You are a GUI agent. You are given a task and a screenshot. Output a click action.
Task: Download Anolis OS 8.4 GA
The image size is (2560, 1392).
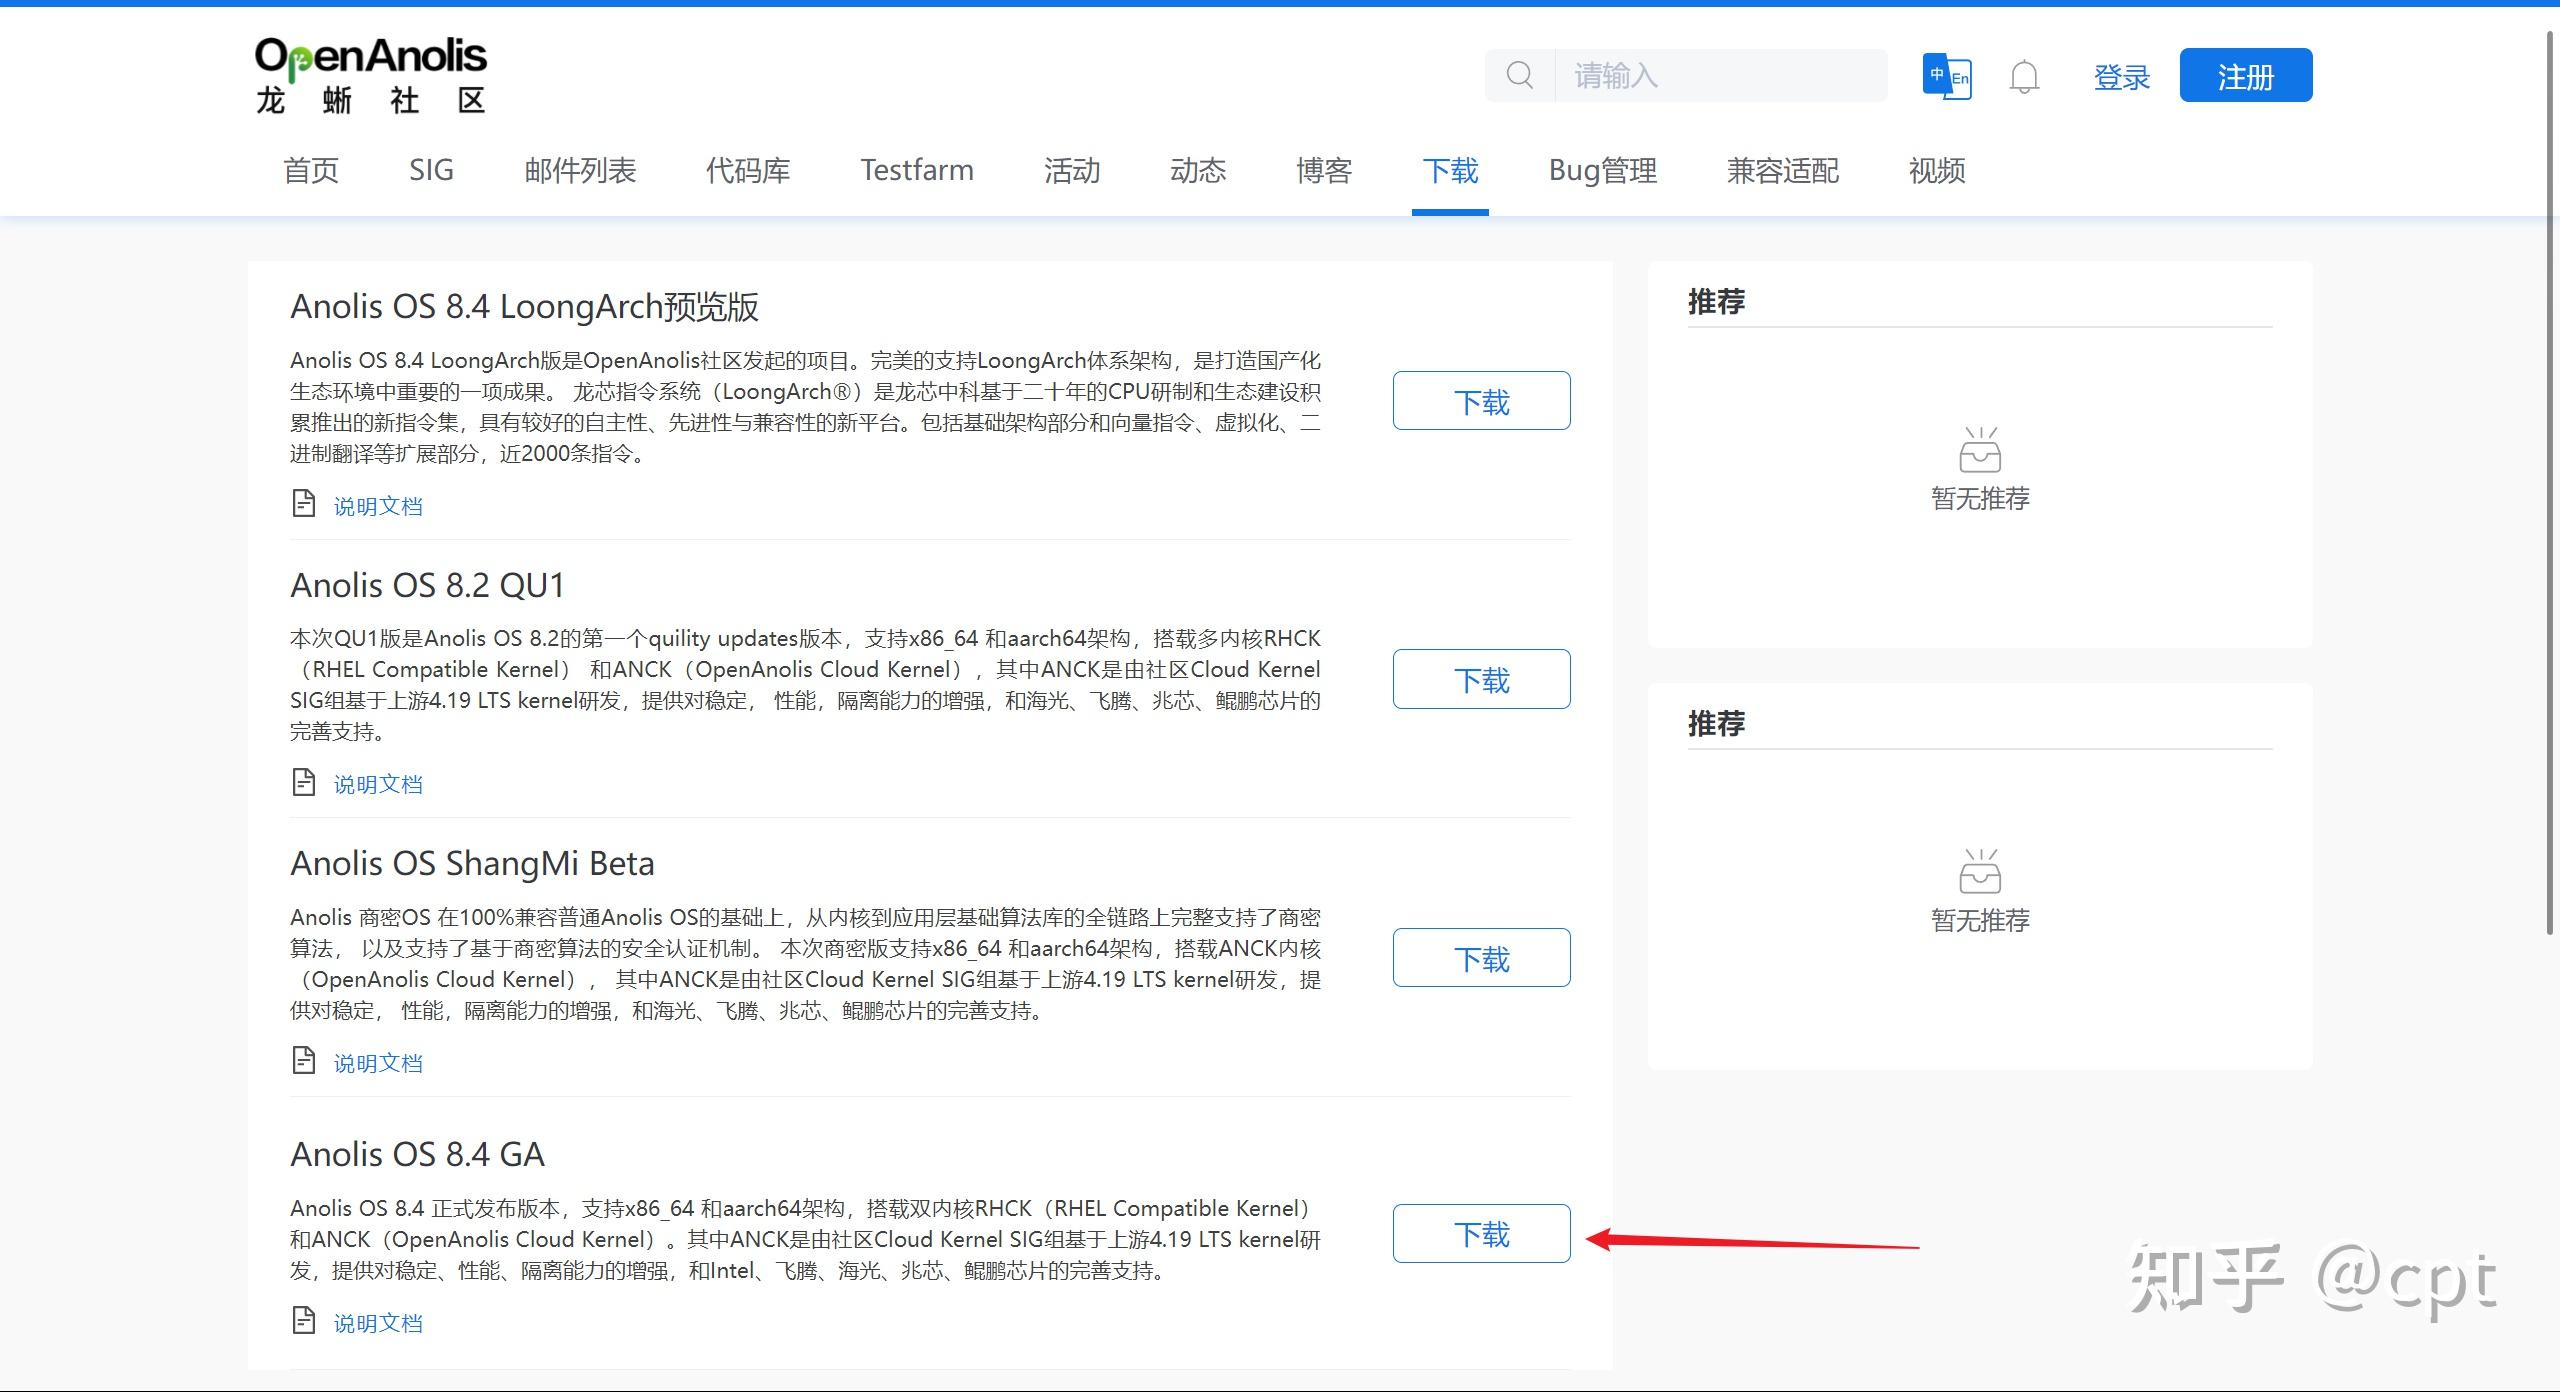1481,1233
